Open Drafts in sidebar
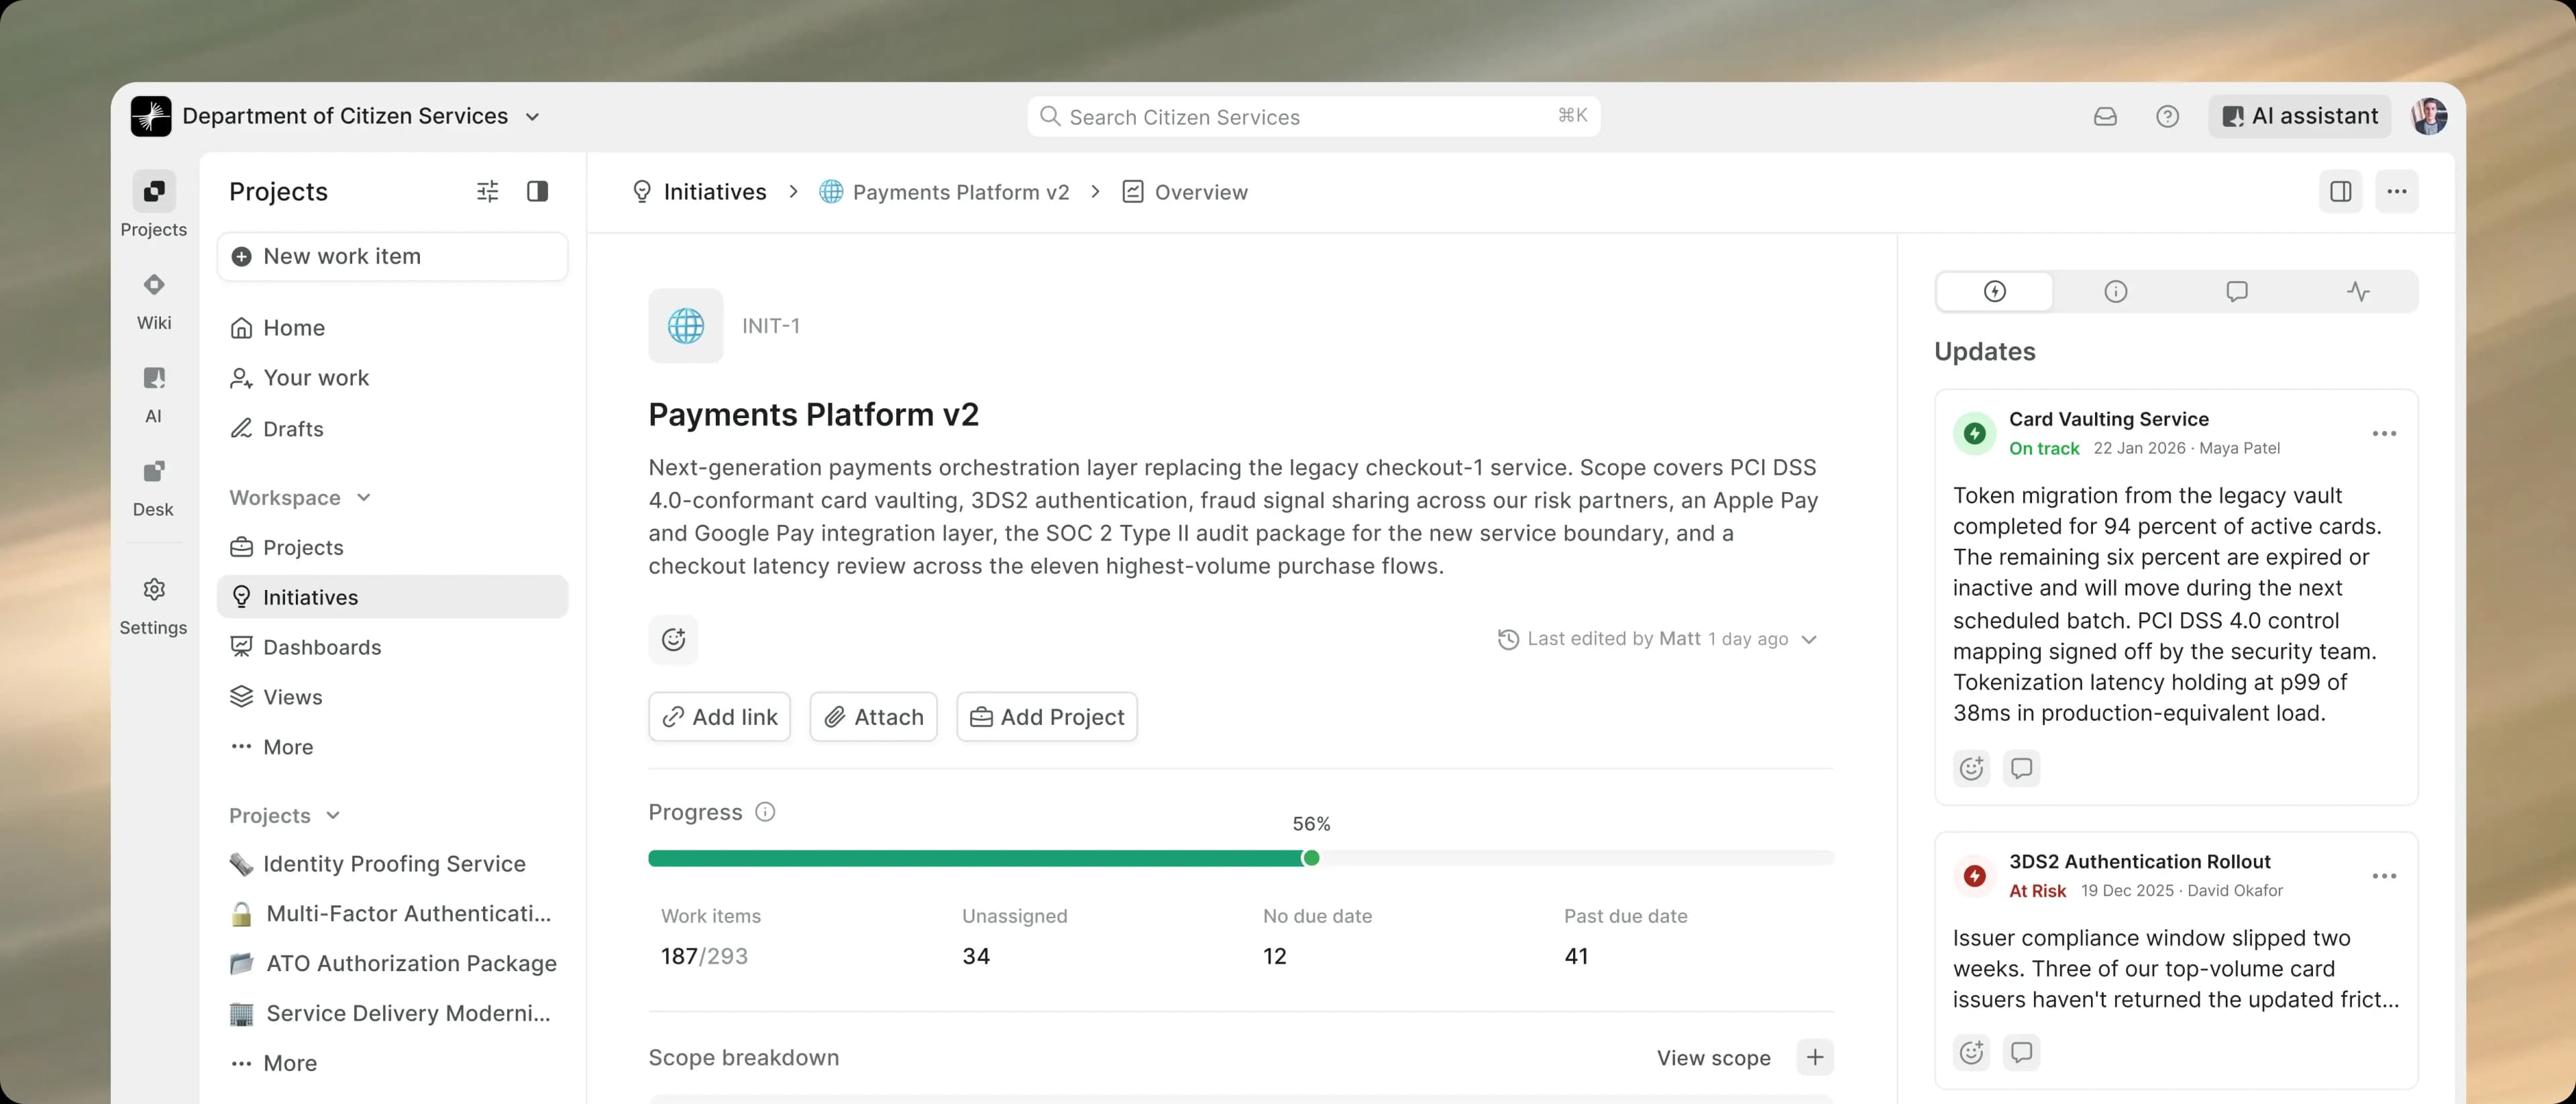This screenshot has height=1104, width=2576. (x=392, y=429)
